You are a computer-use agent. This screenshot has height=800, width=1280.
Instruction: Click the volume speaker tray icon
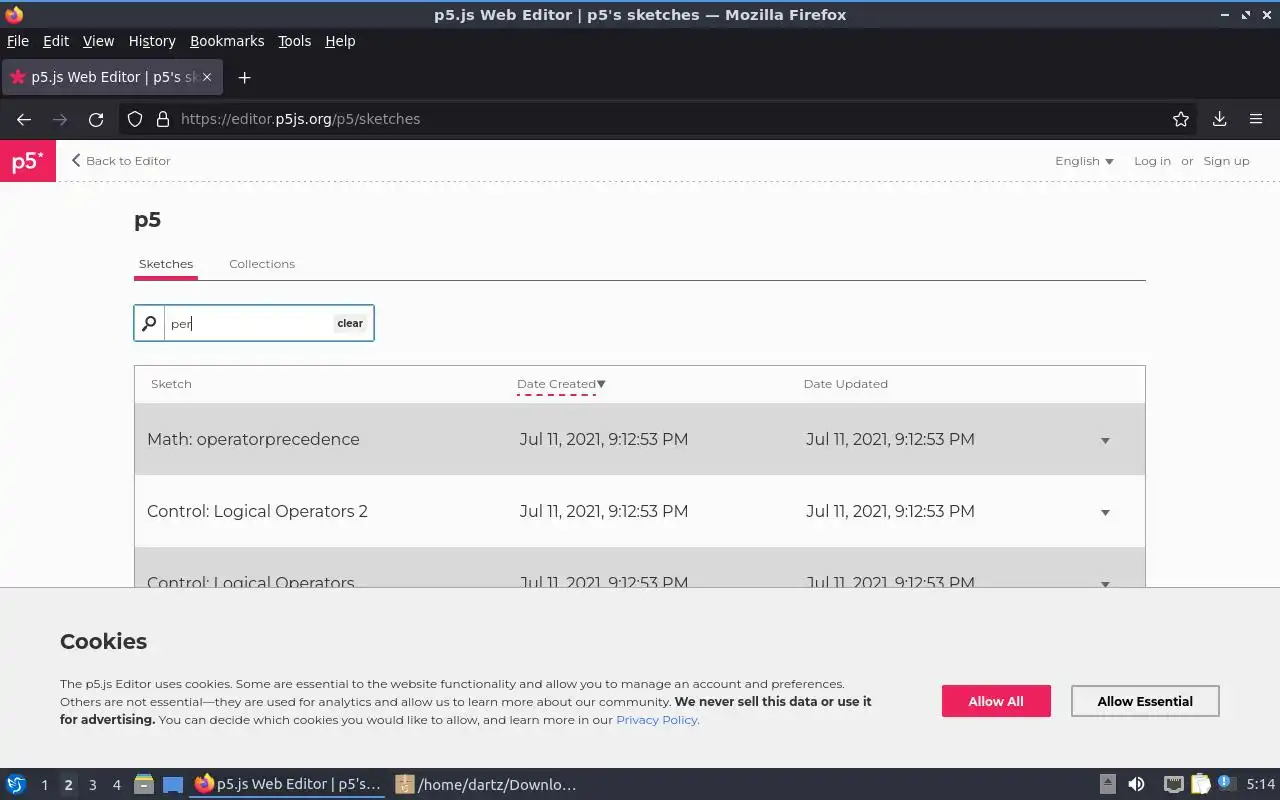(x=1136, y=785)
